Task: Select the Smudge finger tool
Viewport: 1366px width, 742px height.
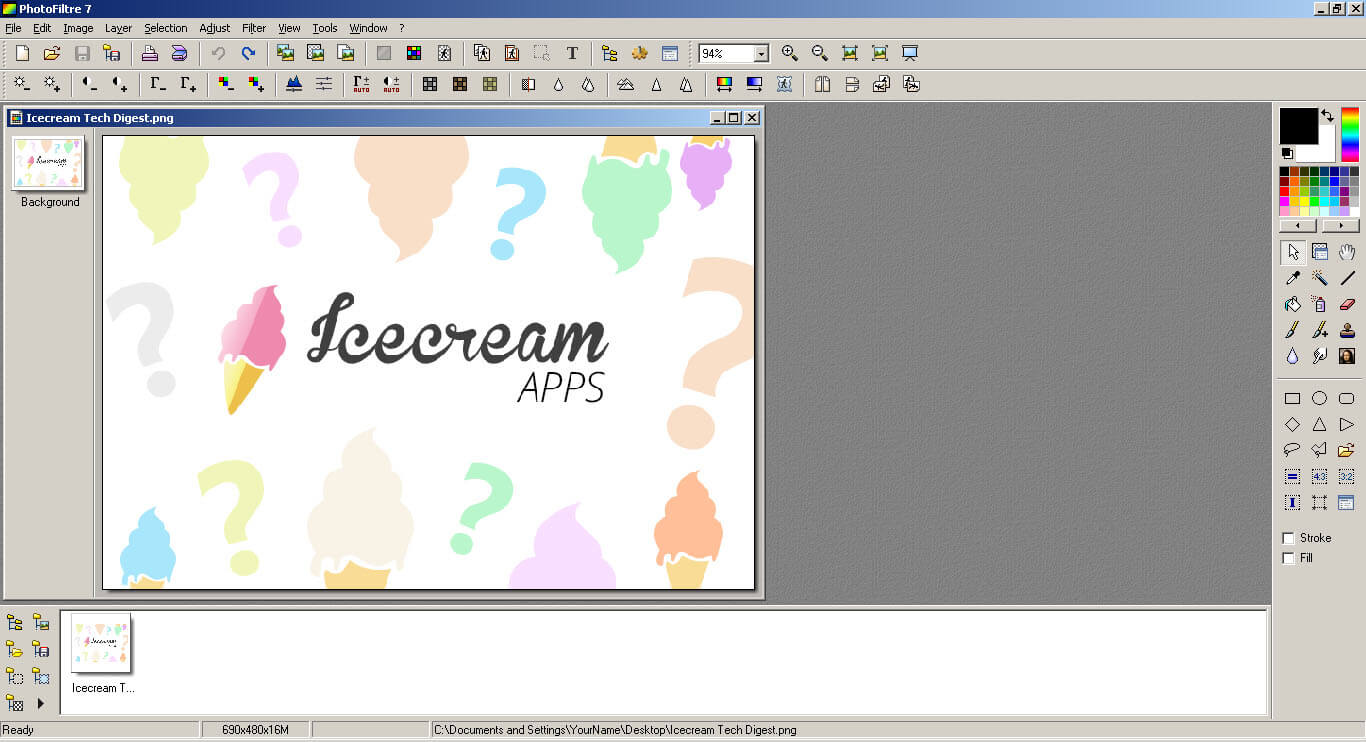Action: point(1319,356)
